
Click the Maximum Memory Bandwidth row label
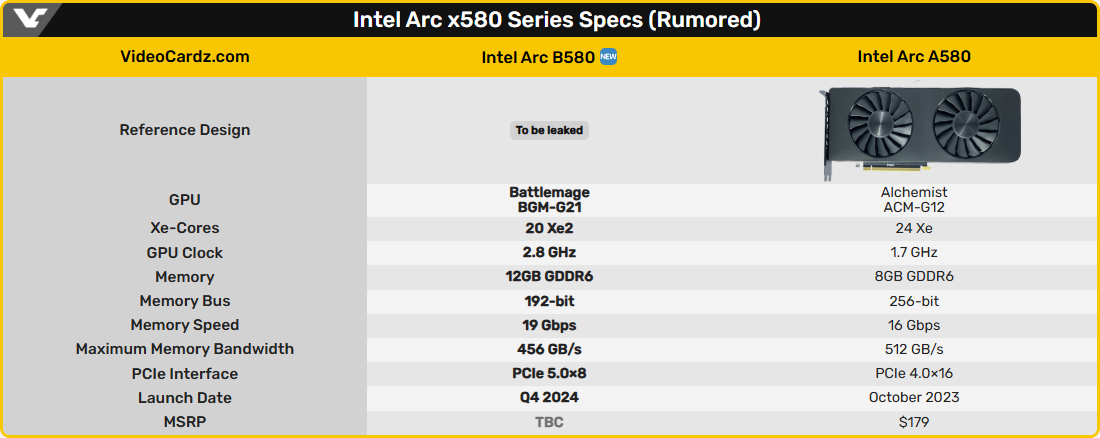tap(185, 349)
